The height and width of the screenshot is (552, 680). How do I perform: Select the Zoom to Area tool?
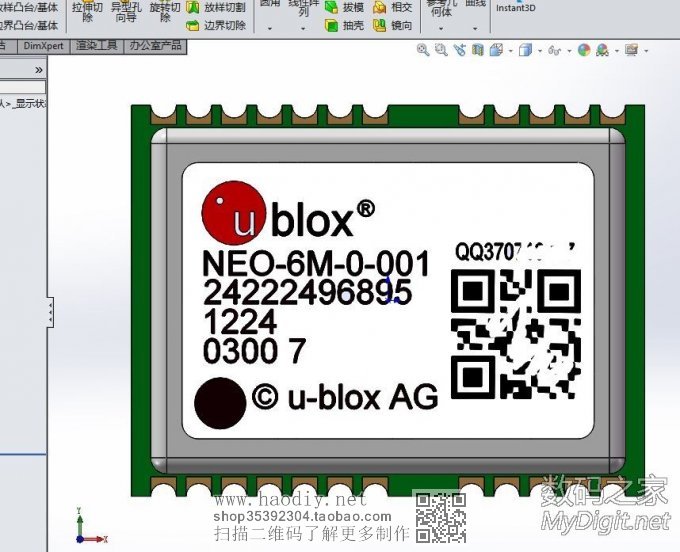[x=441, y=49]
